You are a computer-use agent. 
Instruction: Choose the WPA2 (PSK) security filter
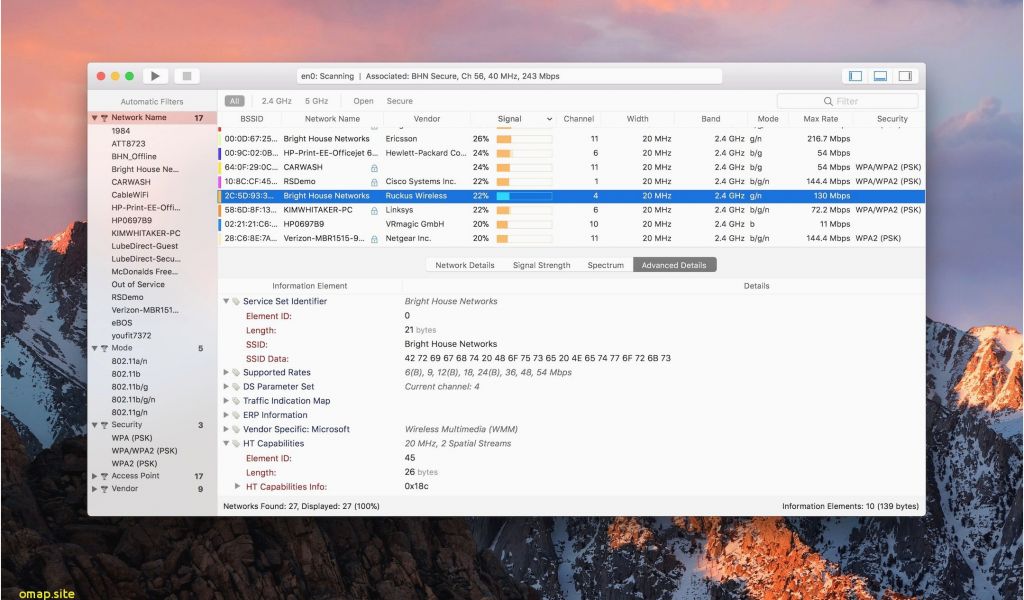click(x=134, y=464)
